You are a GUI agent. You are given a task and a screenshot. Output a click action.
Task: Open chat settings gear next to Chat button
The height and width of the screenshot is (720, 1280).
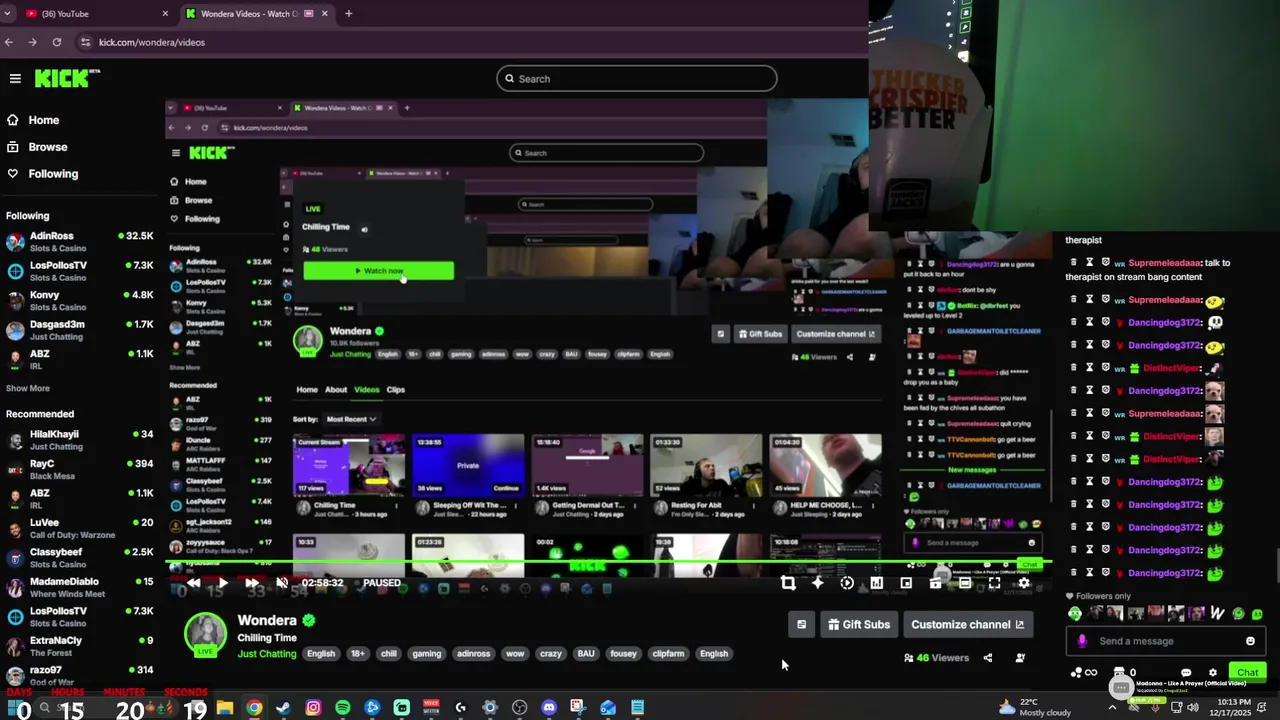[x=1213, y=673]
